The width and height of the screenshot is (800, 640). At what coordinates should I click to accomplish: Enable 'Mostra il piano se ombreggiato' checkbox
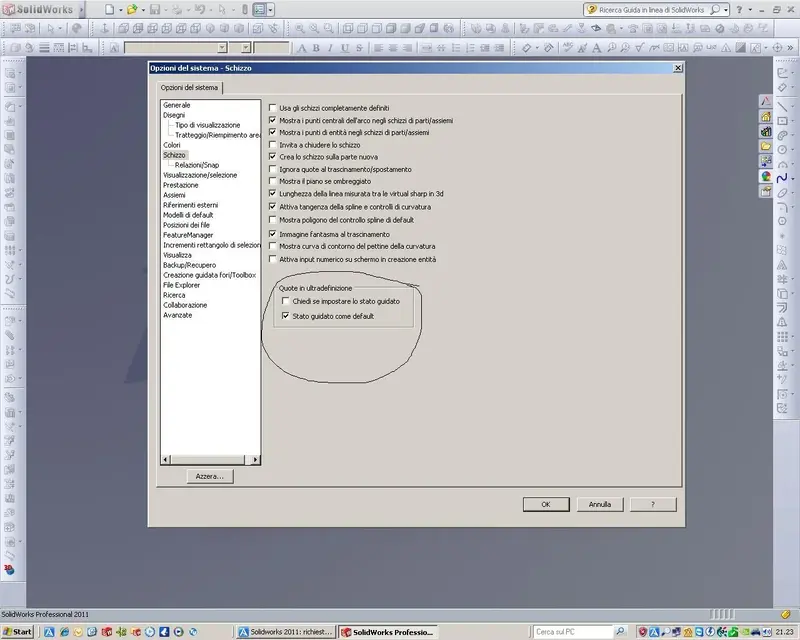[x=272, y=181]
